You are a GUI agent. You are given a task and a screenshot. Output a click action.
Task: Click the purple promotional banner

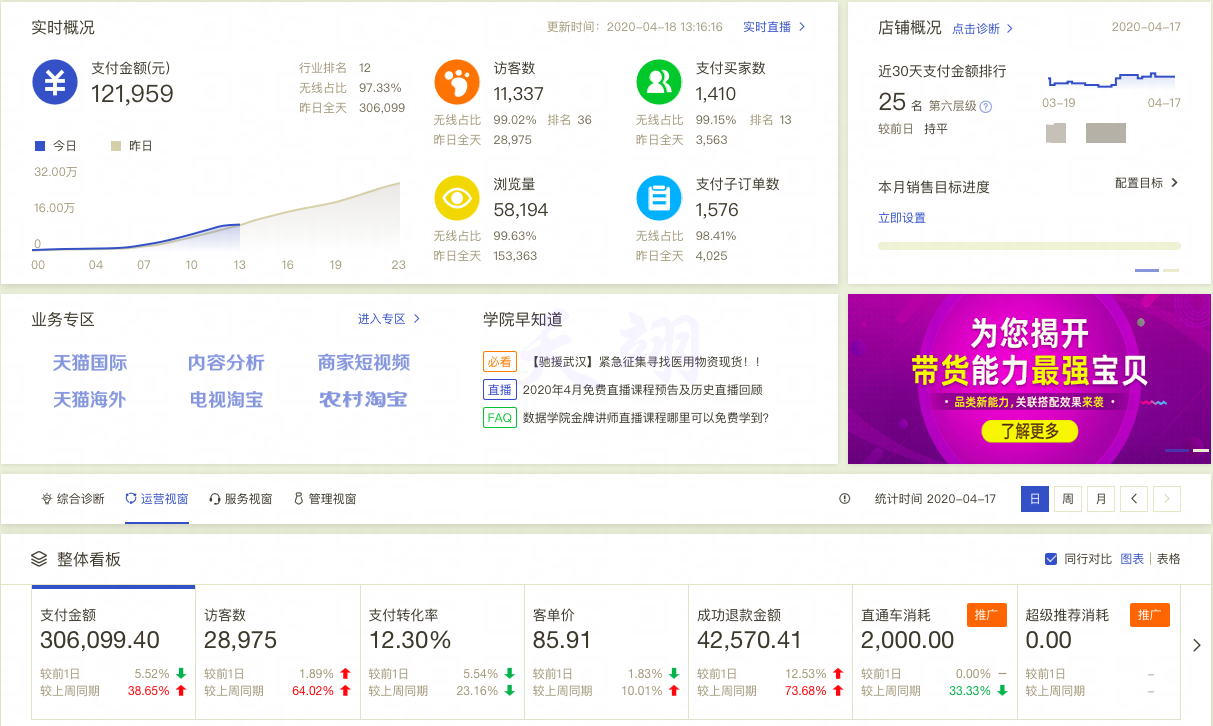pyautogui.click(x=1029, y=379)
